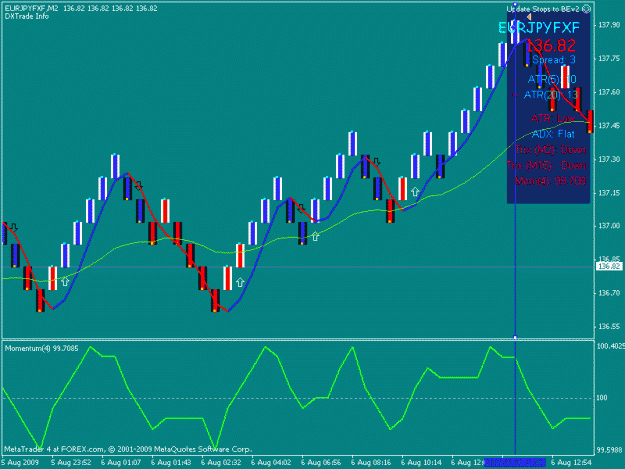This screenshot has width=625, height=469.
Task: Click the white up arrow near 6 Aug 02:32
Action: point(240,283)
